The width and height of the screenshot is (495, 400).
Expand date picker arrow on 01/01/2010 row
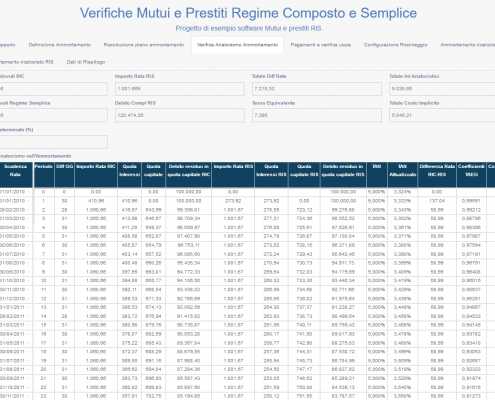(28, 192)
